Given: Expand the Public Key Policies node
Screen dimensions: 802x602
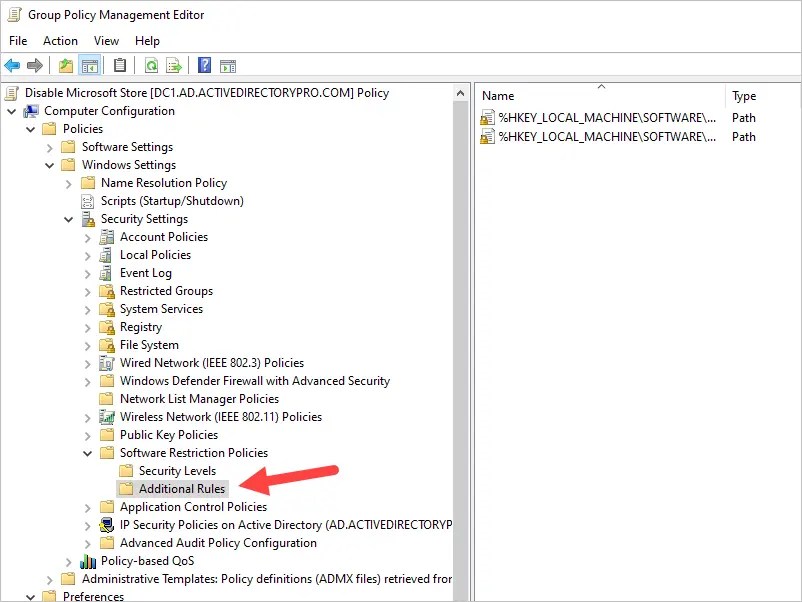Looking at the screenshot, I should [x=87, y=435].
